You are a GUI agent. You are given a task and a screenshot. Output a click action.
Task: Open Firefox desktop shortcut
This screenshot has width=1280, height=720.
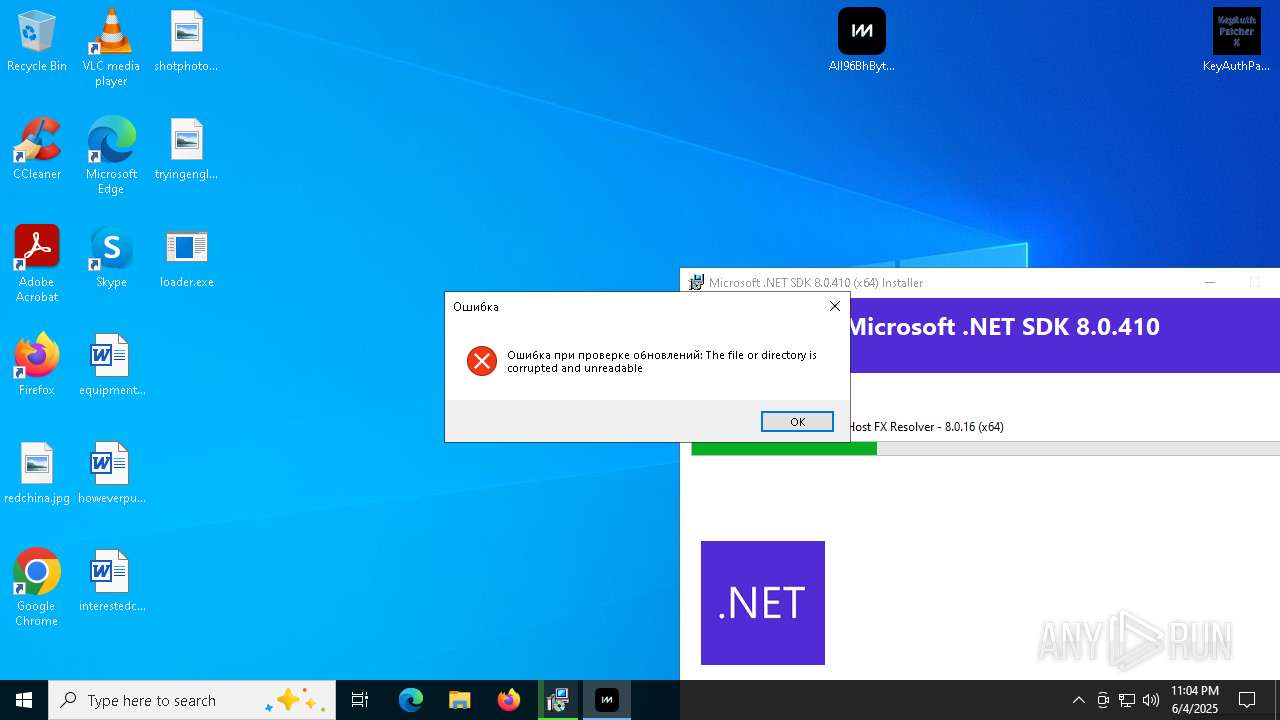pos(37,366)
